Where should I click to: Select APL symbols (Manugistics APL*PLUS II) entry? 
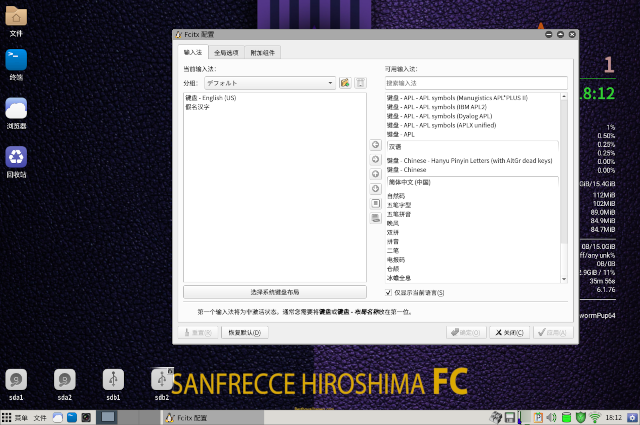pyautogui.click(x=473, y=98)
